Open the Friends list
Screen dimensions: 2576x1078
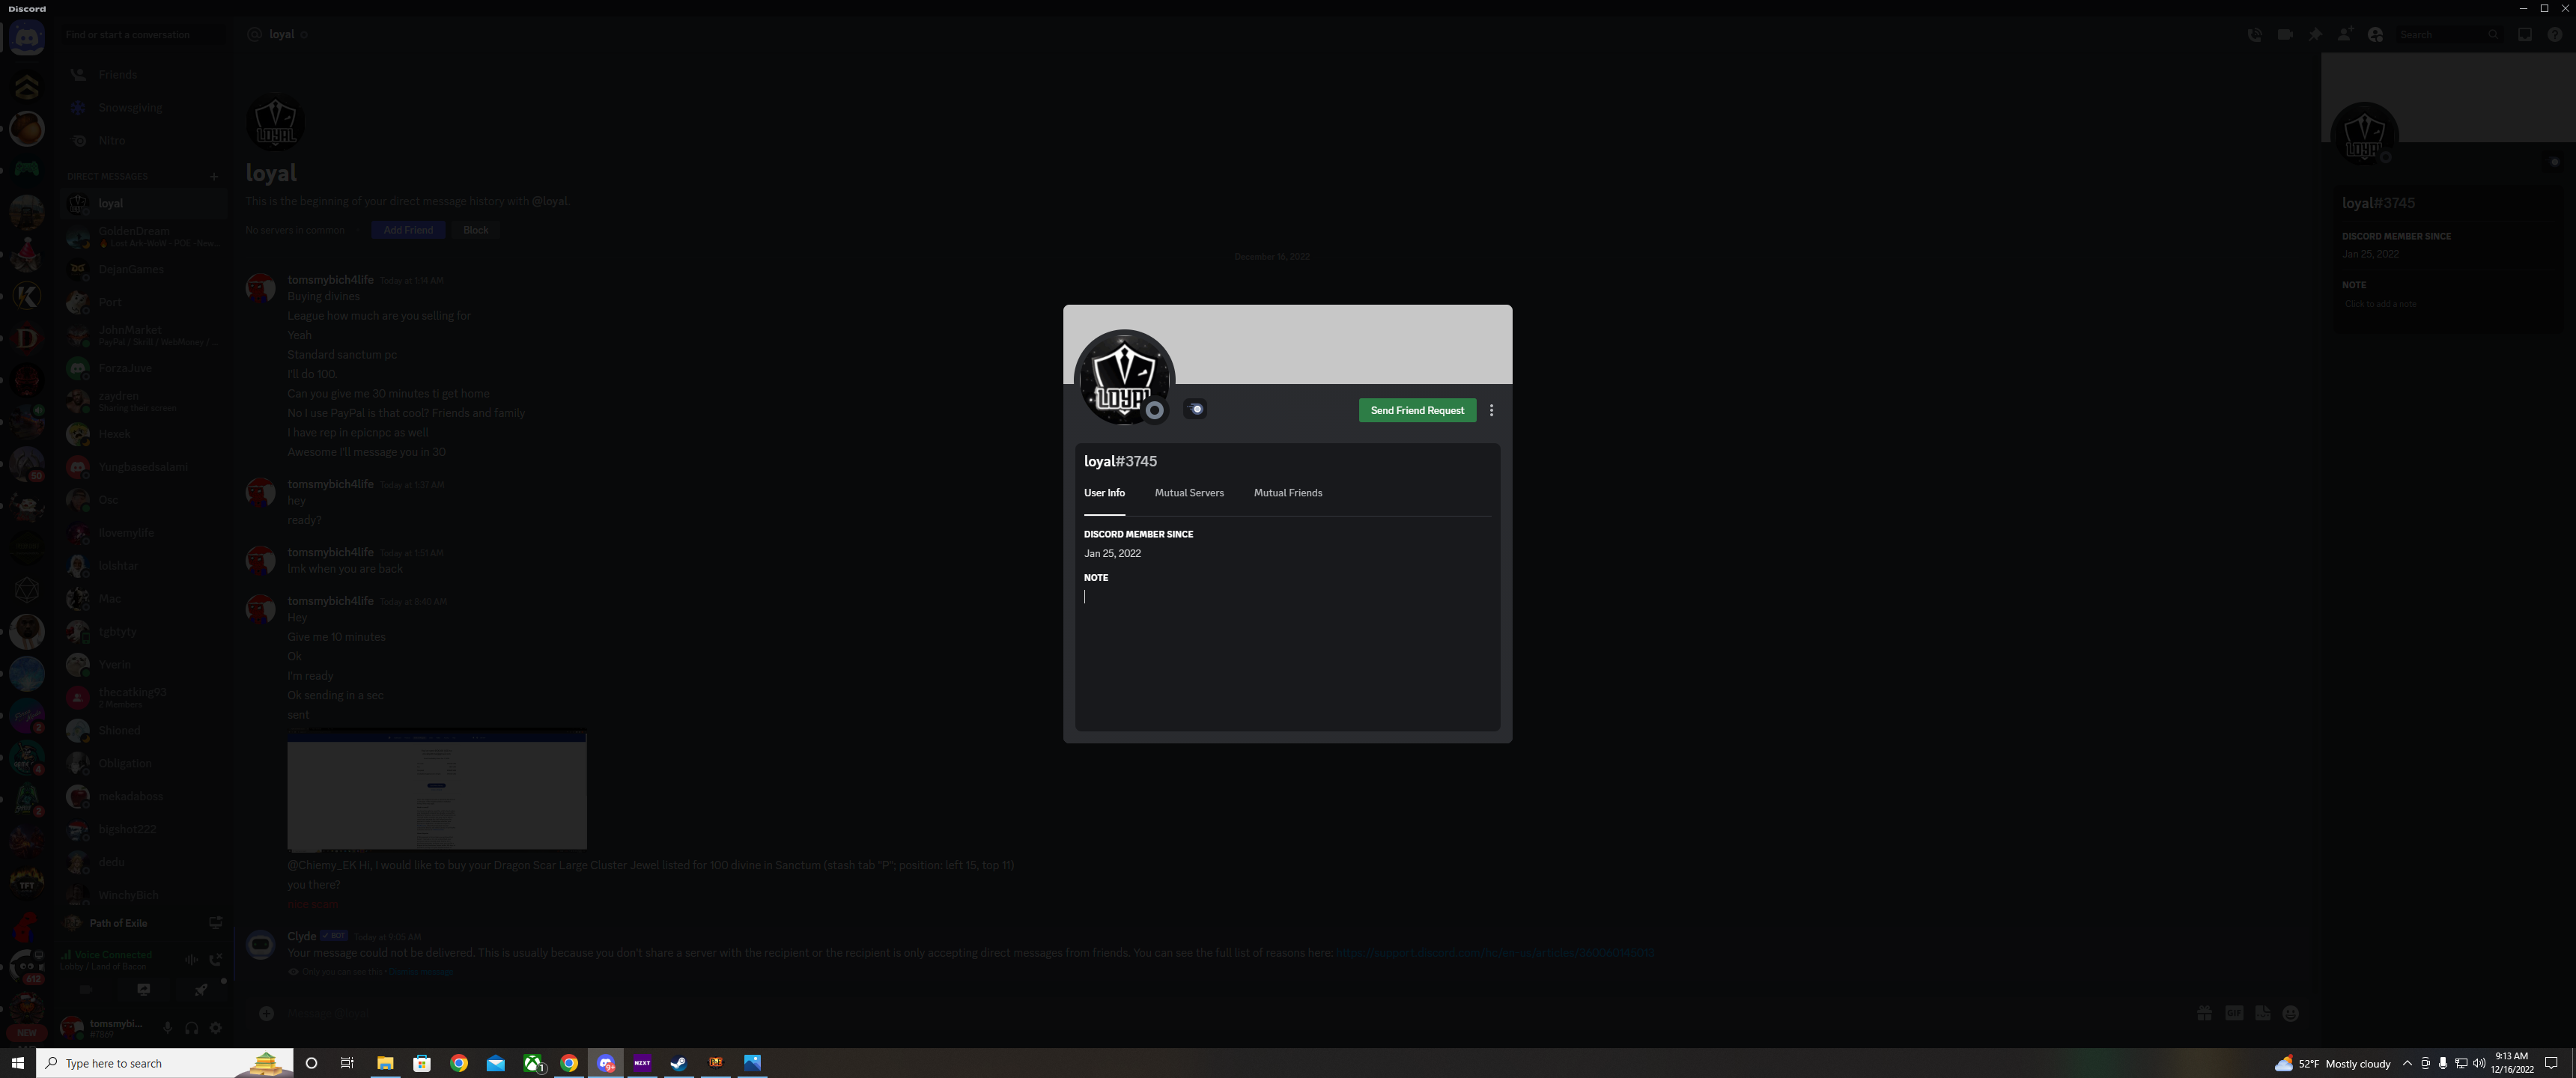click(143, 74)
